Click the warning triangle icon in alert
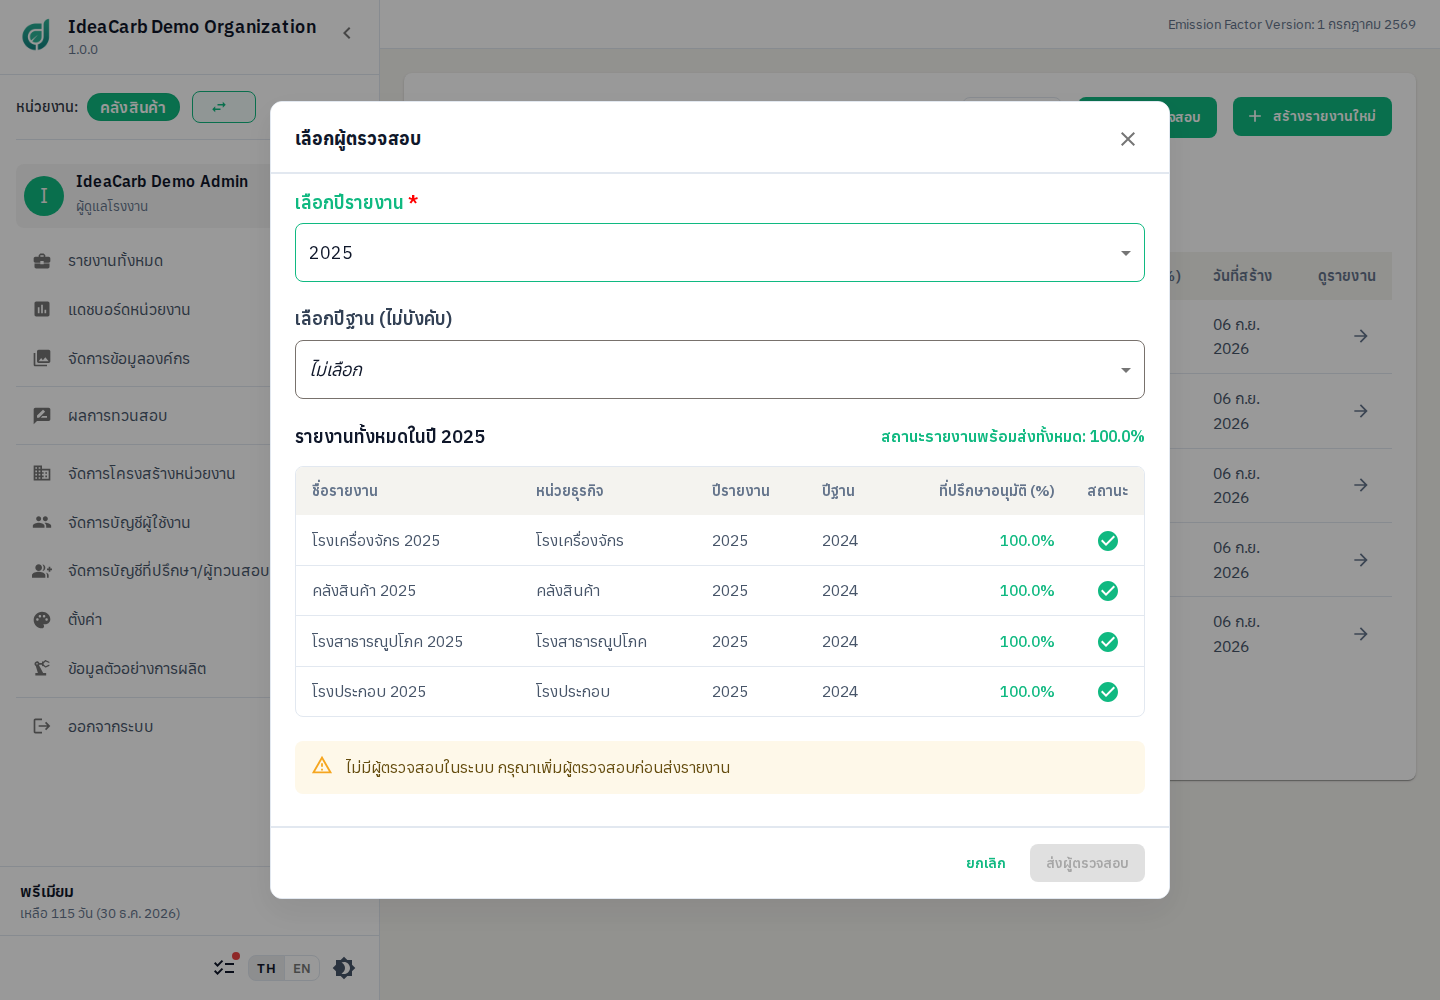 (322, 766)
